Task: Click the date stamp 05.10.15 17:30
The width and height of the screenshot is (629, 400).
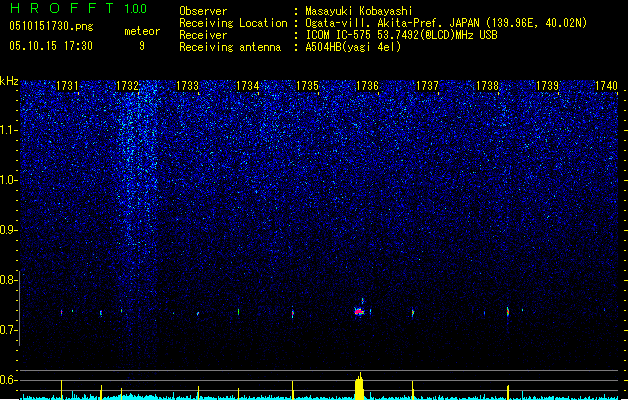Action: click(x=51, y=46)
